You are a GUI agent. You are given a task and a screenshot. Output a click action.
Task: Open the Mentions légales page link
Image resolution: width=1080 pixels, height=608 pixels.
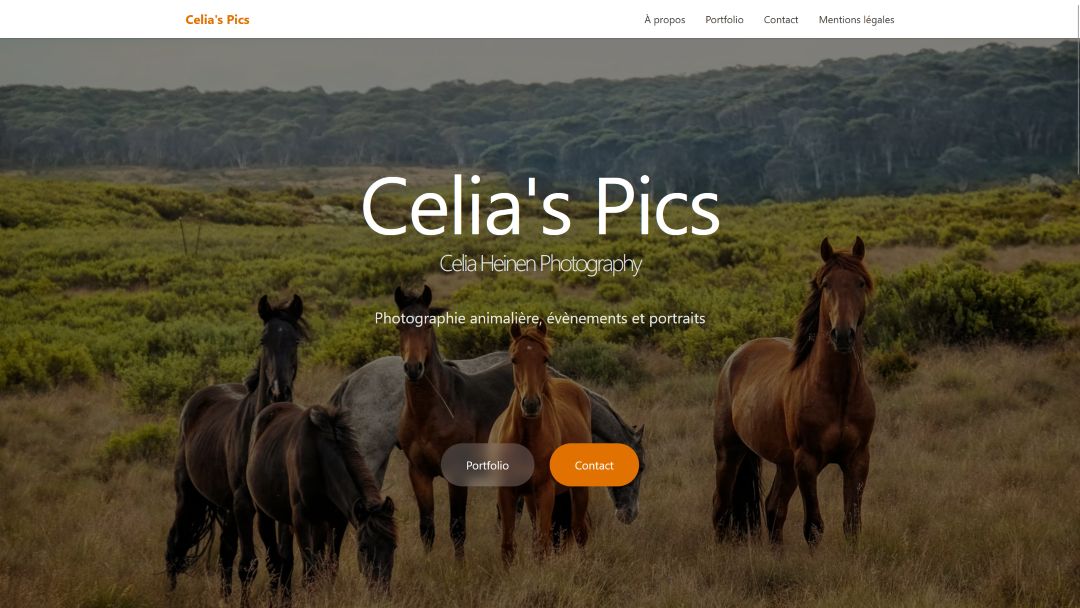tap(856, 19)
